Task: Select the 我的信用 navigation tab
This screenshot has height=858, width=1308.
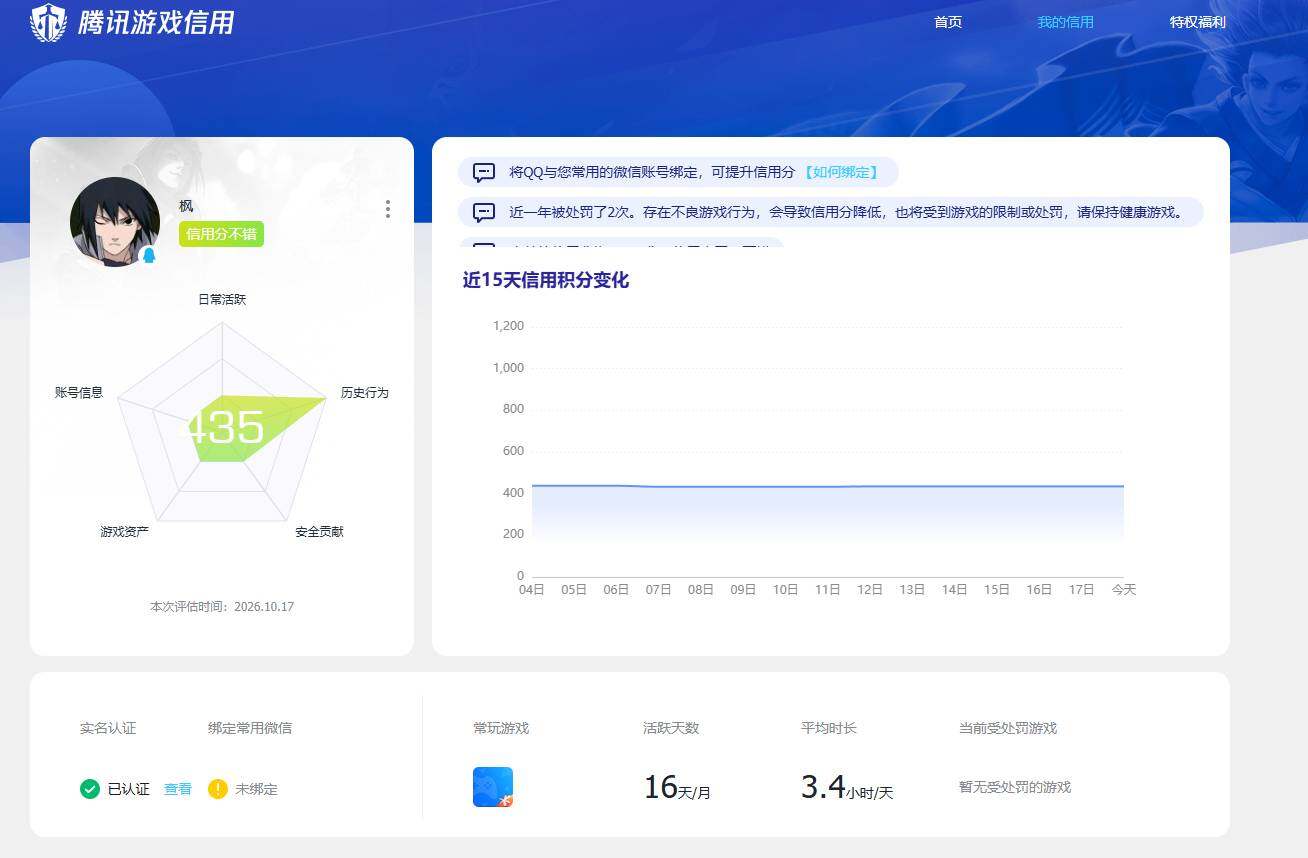Action: coord(1065,22)
